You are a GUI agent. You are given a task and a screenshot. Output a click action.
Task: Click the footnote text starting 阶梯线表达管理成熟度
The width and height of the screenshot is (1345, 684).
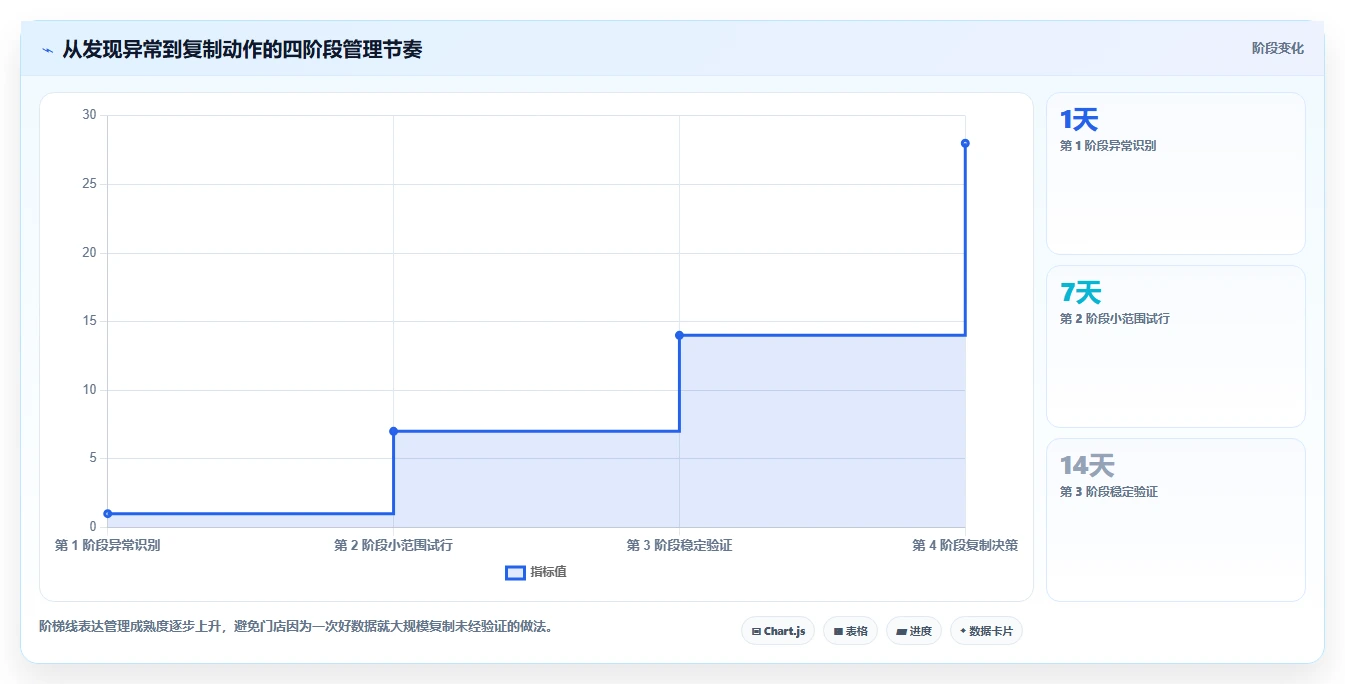pyautogui.click(x=296, y=627)
